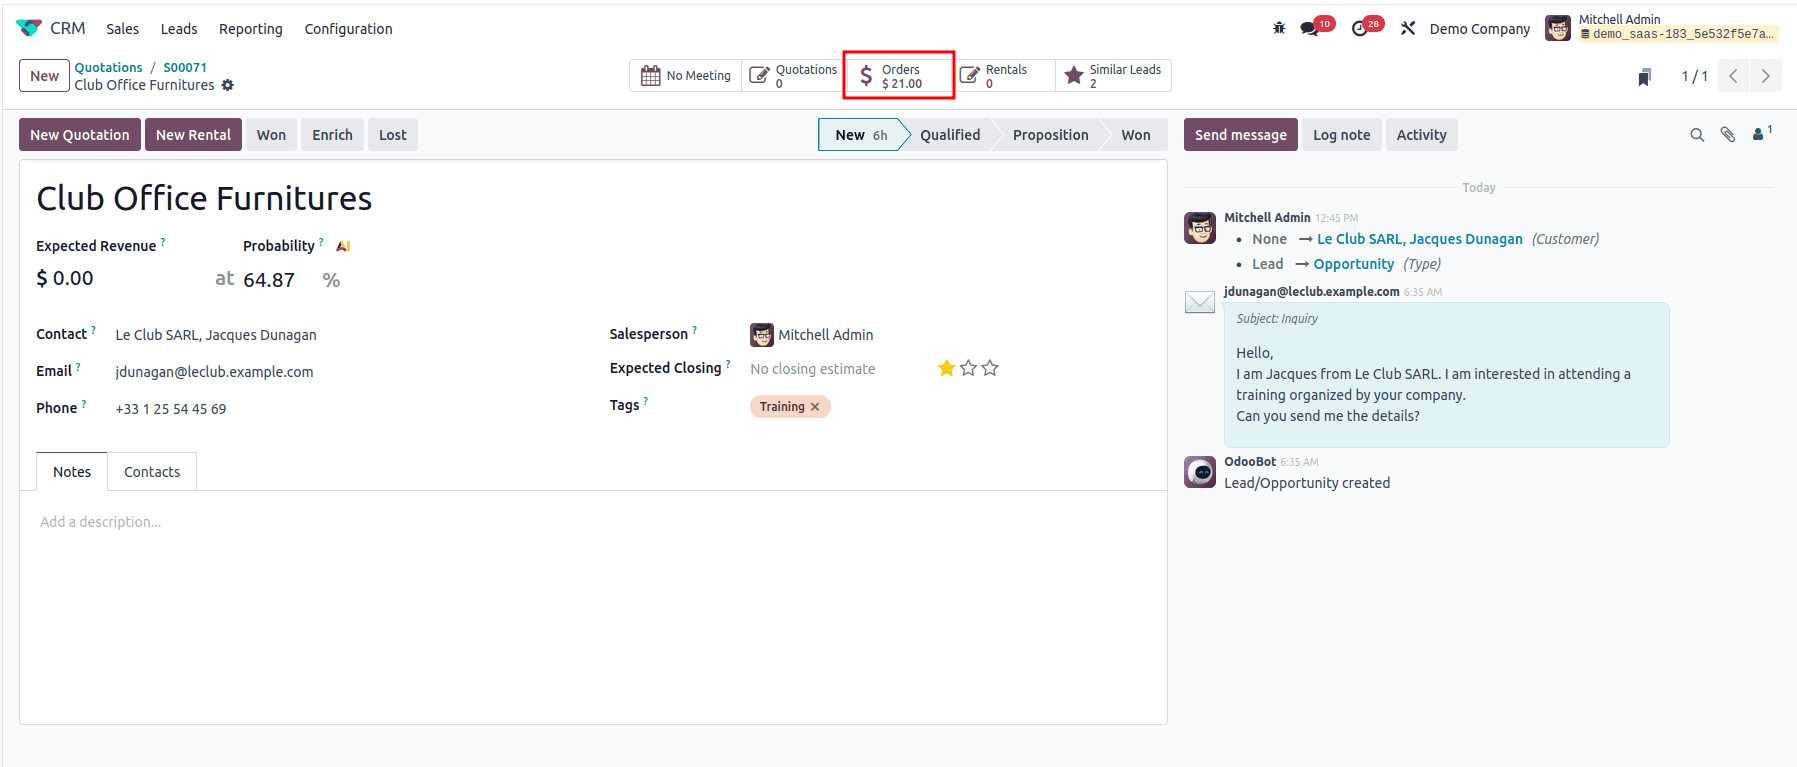1797x767 pixels.
Task: Go to previous record arrow
Action: click(1733, 76)
